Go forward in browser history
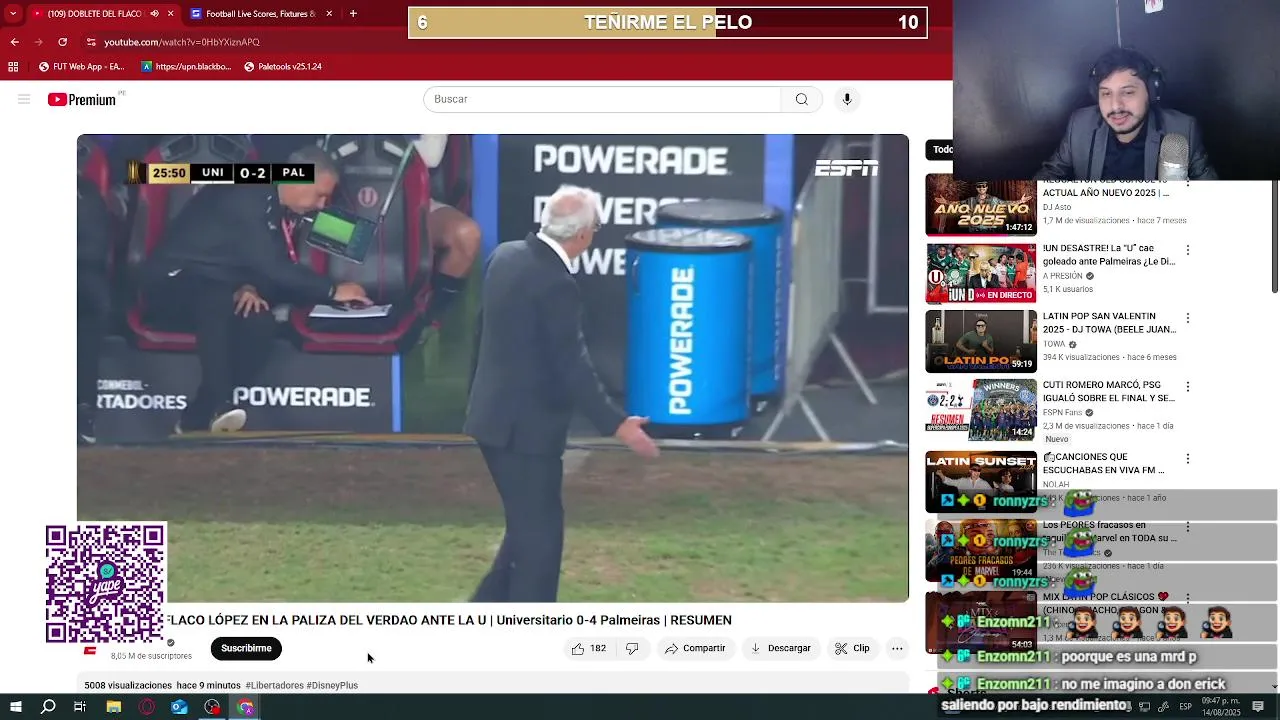 pyautogui.click(x=38, y=42)
